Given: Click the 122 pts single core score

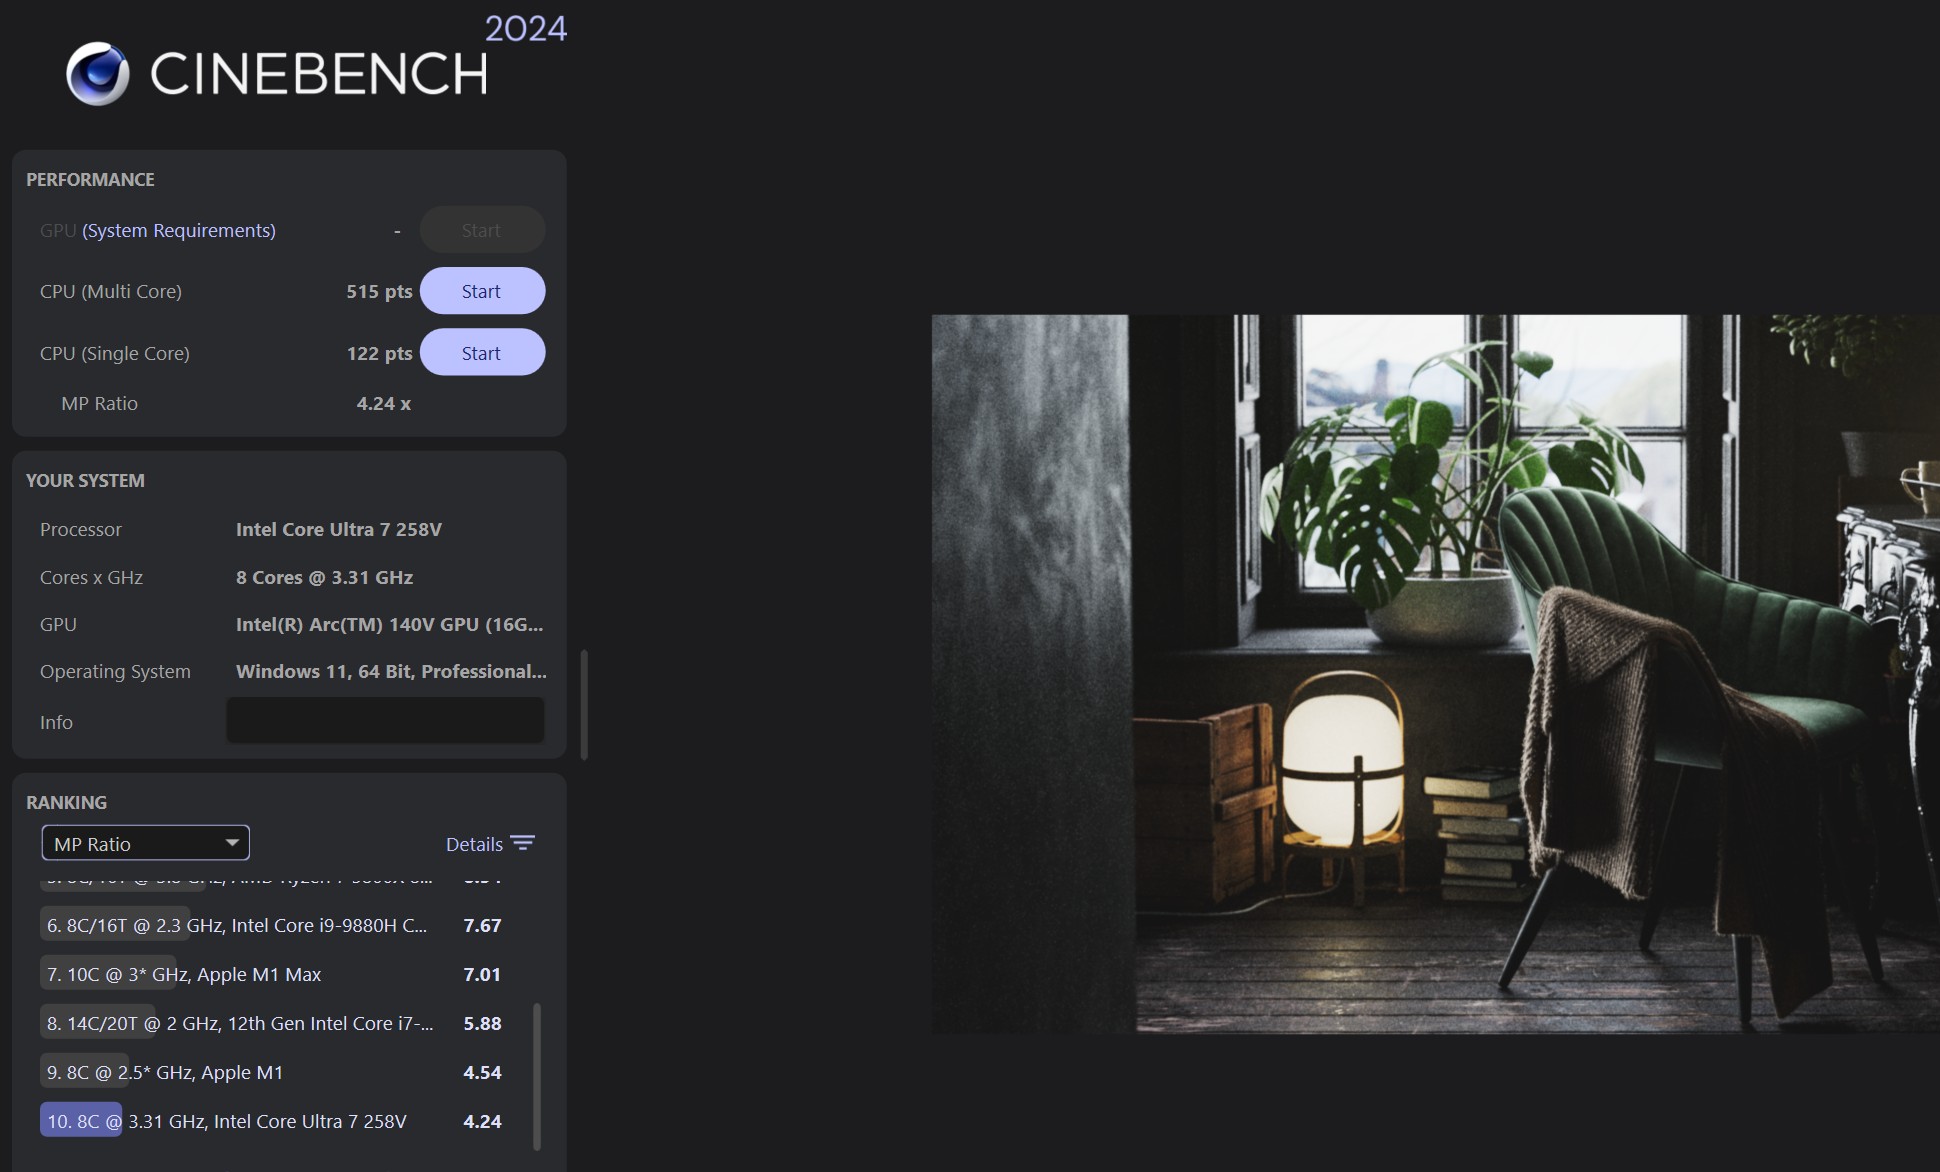Looking at the screenshot, I should 379,353.
